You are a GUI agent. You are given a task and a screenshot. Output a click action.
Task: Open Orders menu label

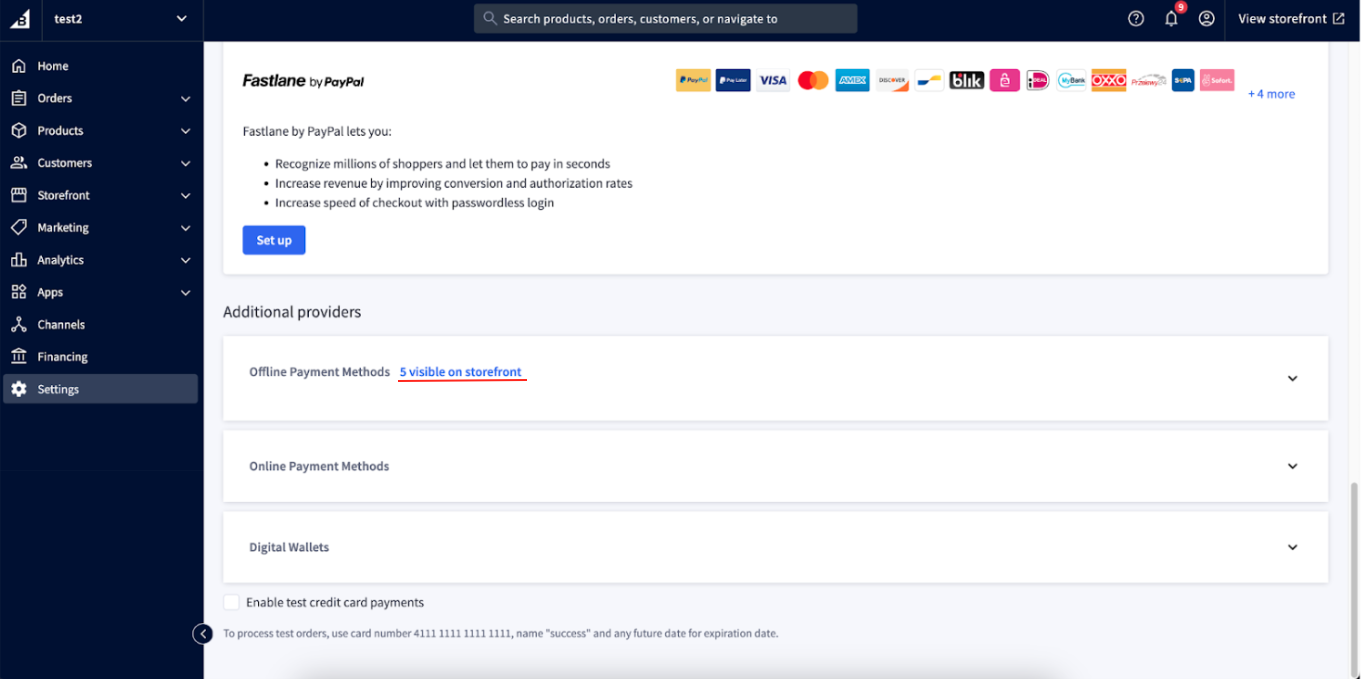pos(55,98)
